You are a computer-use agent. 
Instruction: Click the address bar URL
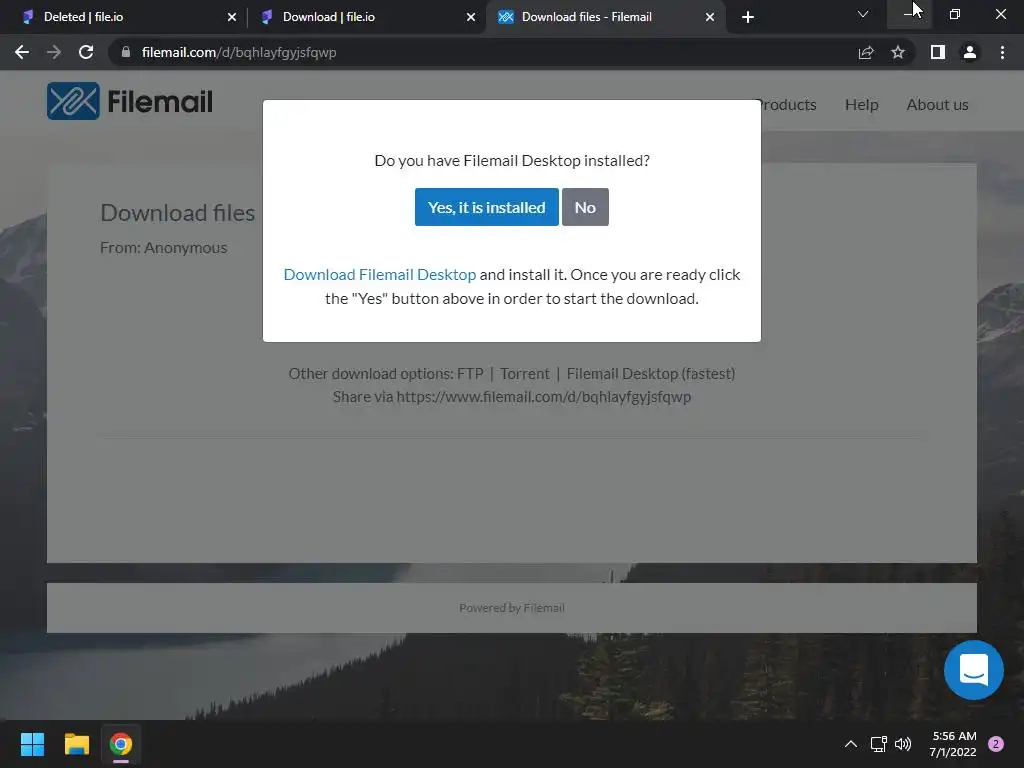pos(239,52)
